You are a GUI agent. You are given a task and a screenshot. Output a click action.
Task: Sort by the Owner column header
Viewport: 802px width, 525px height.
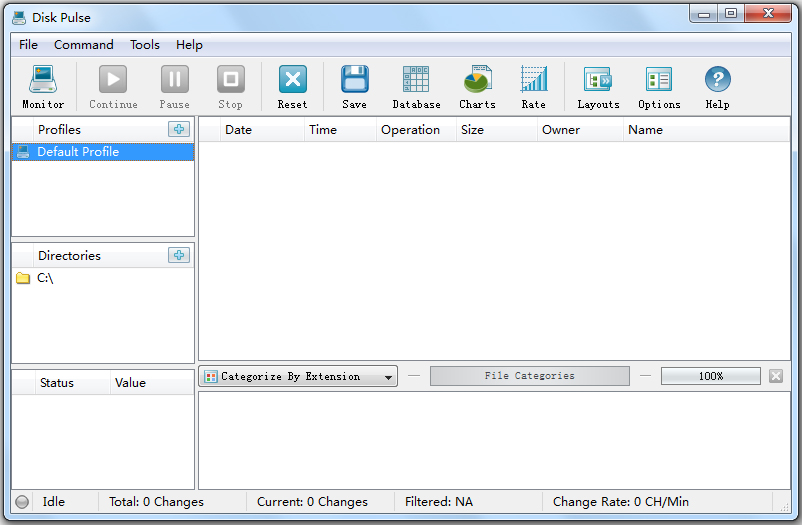click(581, 129)
